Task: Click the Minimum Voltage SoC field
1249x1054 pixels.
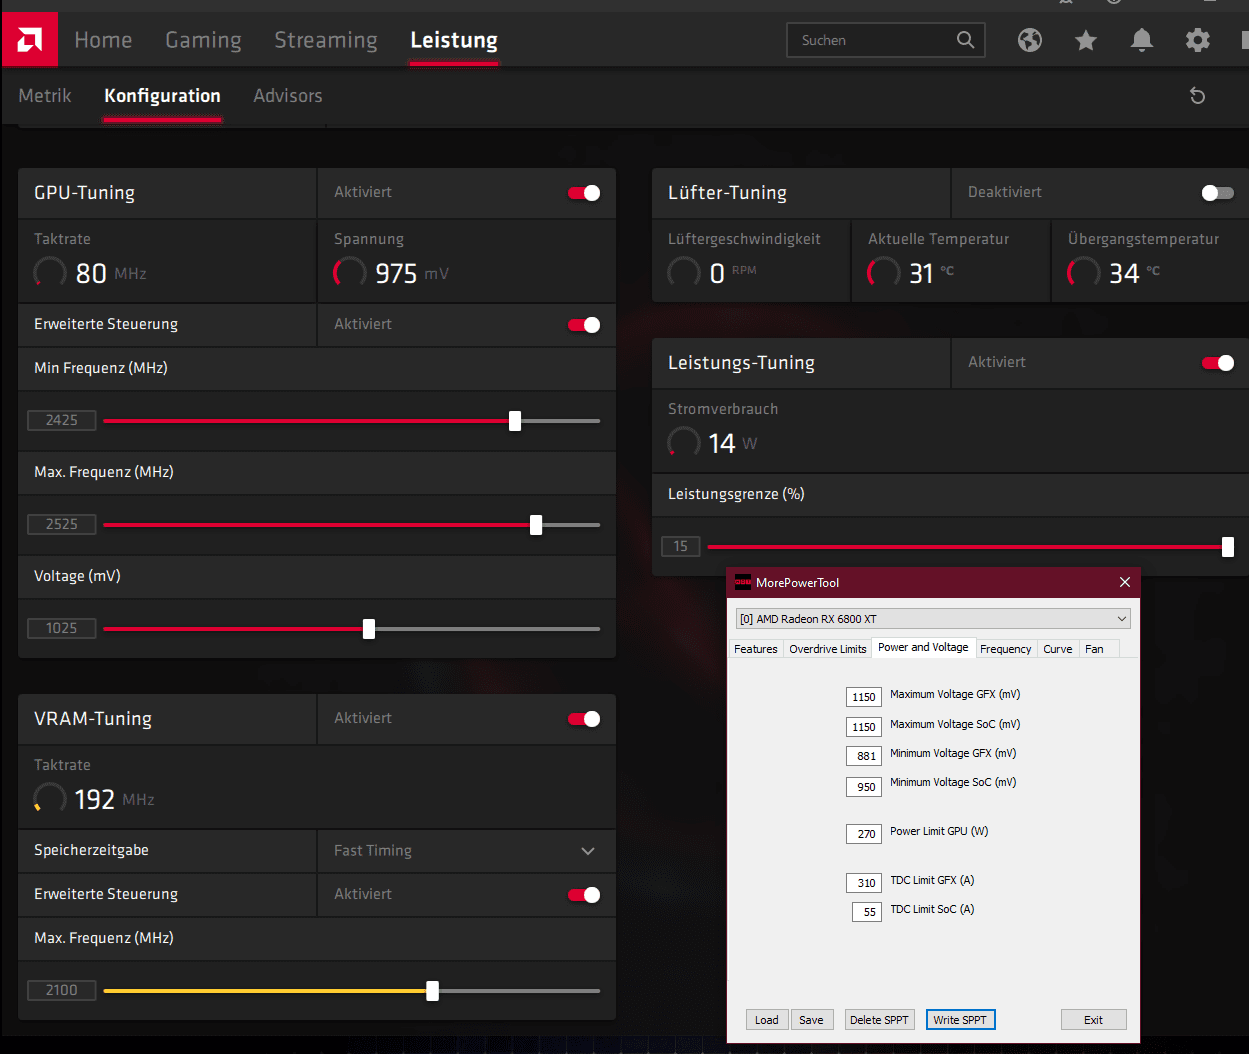Action: pyautogui.click(x=864, y=787)
